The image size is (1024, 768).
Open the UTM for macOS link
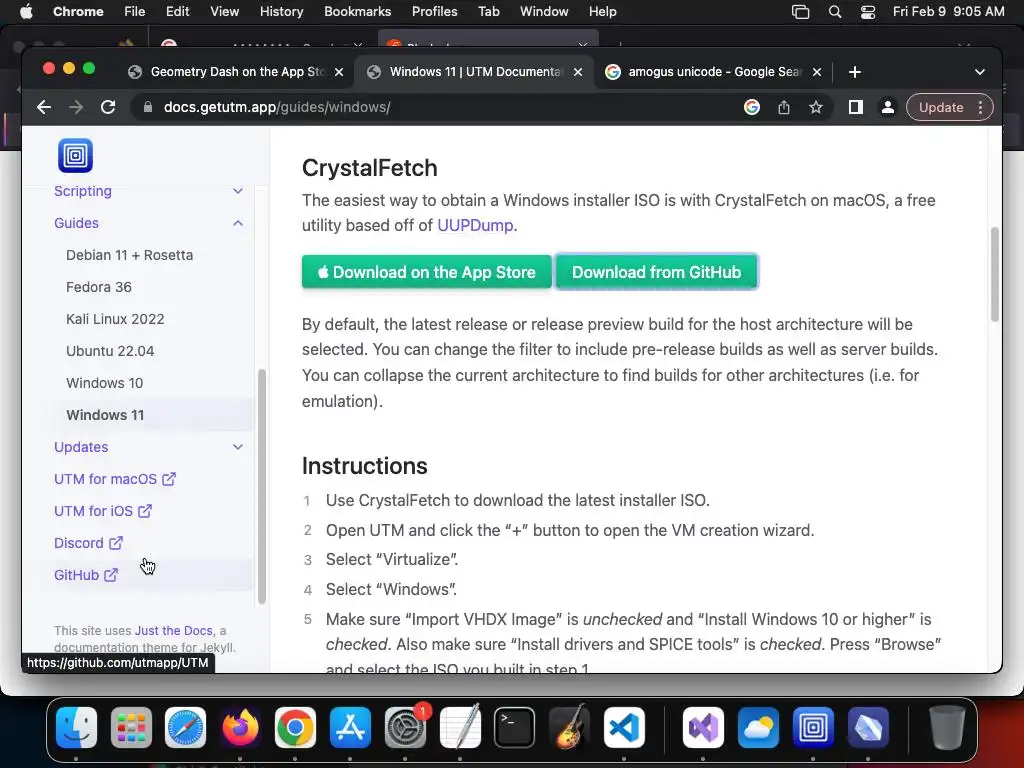pyautogui.click(x=115, y=479)
